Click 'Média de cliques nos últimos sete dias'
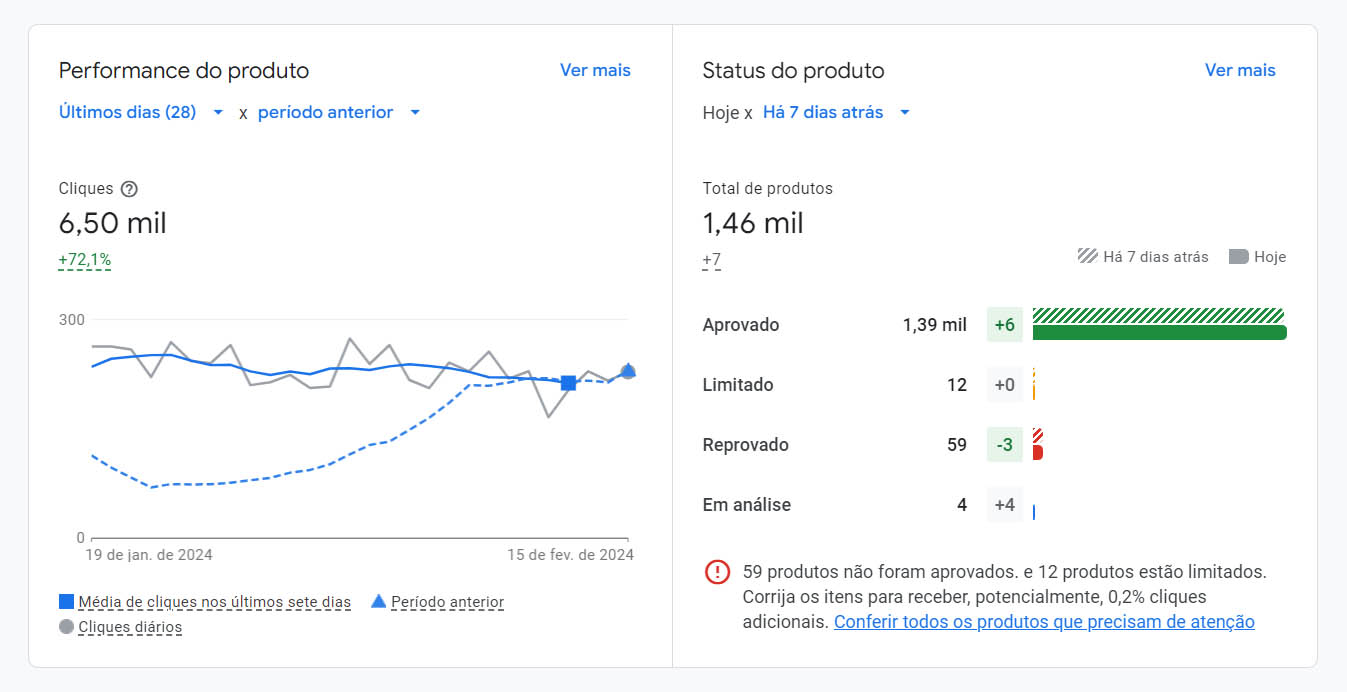The width and height of the screenshot is (1347, 692). [x=215, y=602]
